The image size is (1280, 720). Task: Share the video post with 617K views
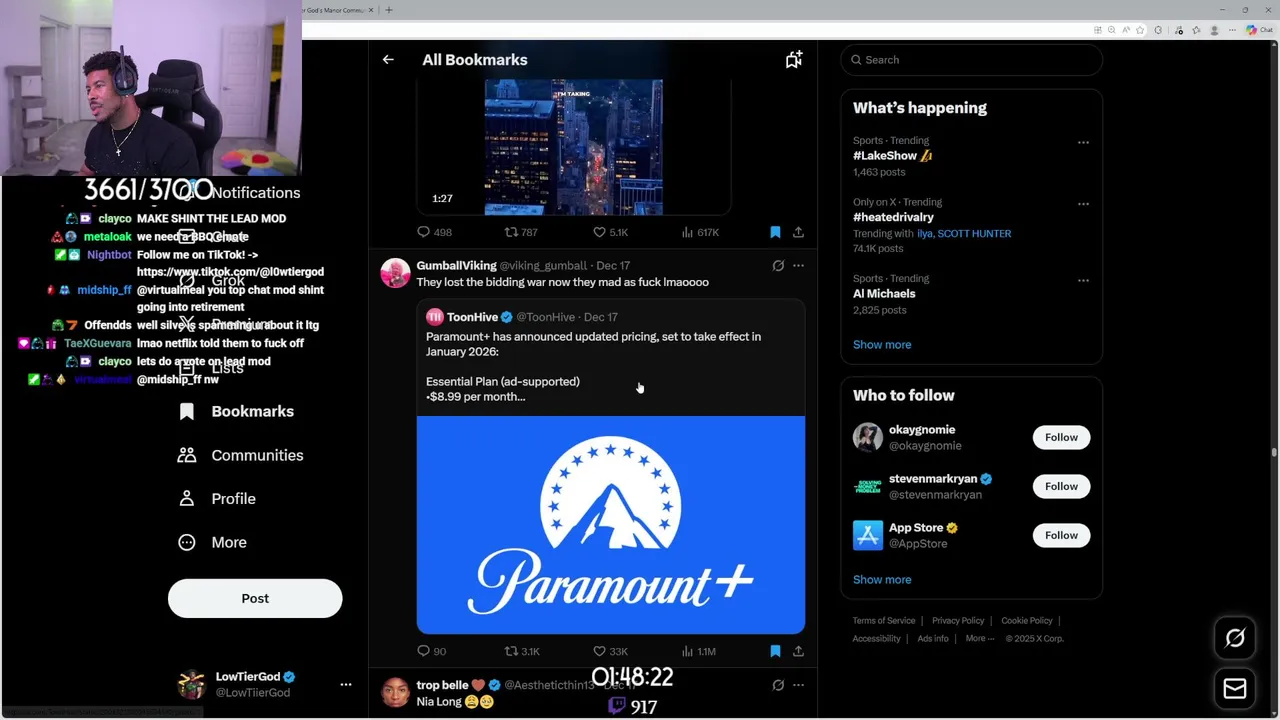(x=798, y=232)
